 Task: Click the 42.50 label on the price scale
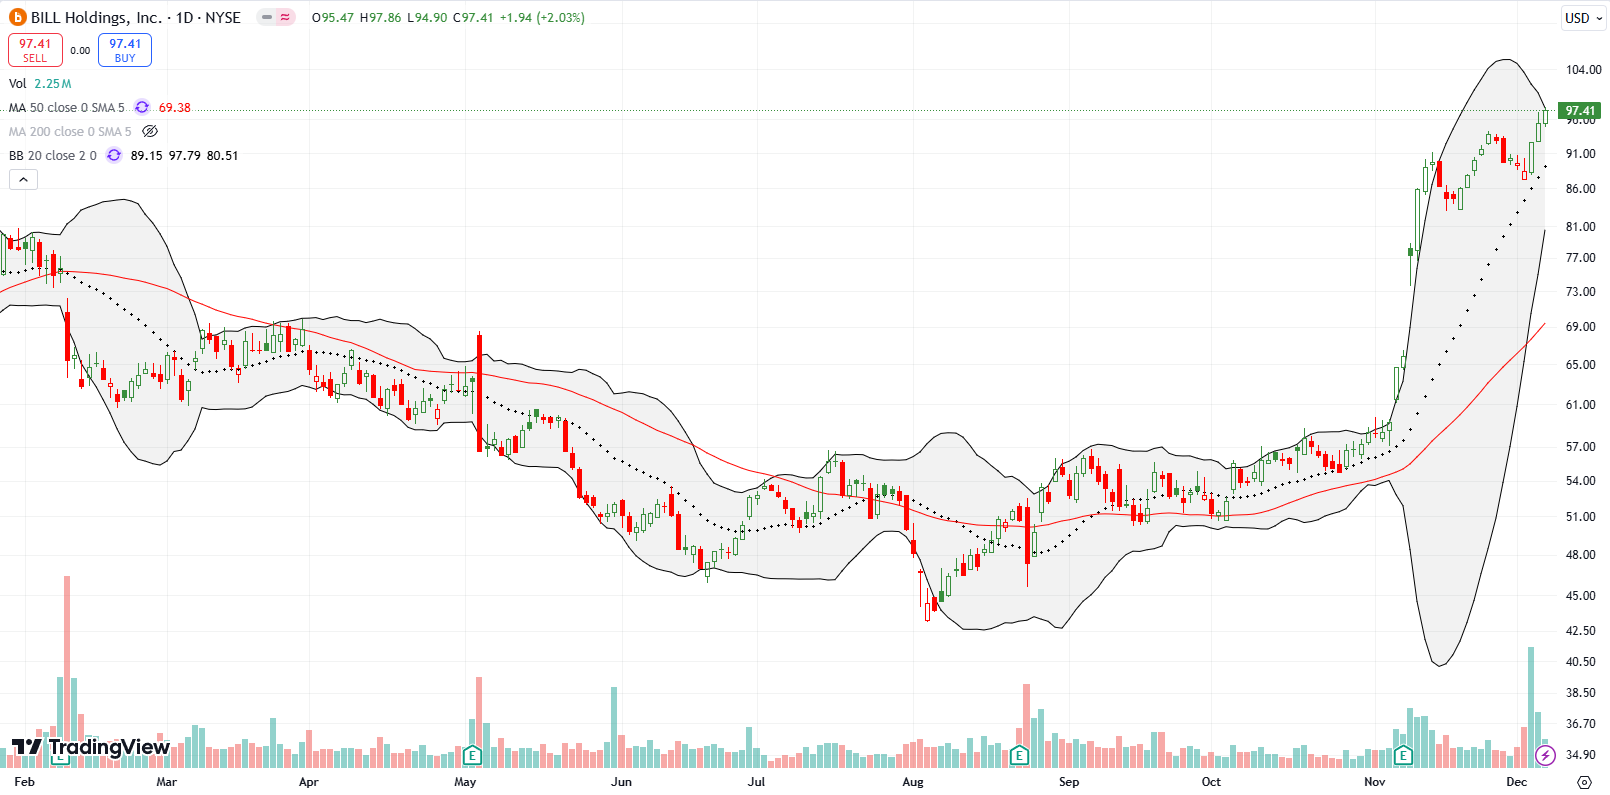coord(1581,631)
